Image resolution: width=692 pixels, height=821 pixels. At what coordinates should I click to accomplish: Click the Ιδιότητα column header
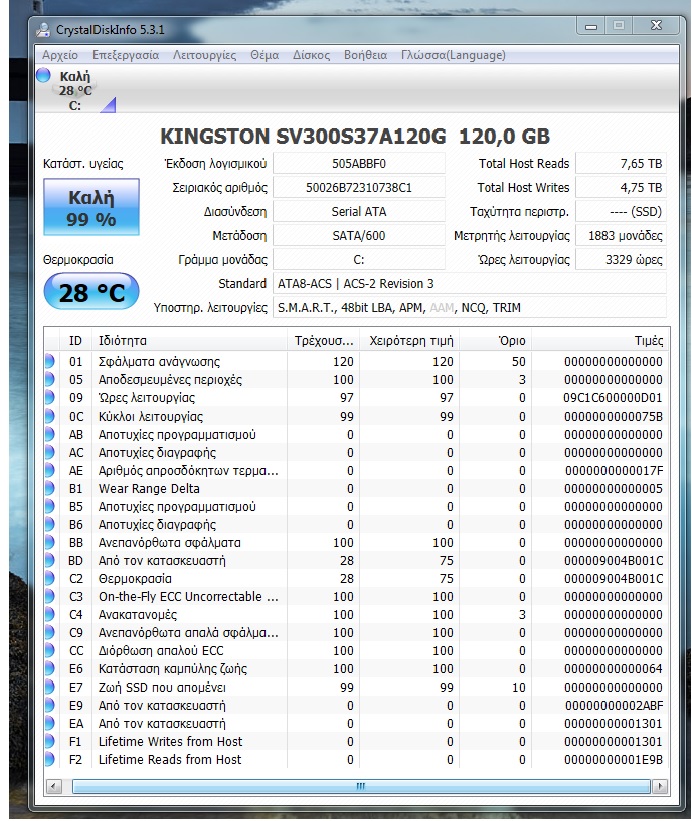coord(189,341)
